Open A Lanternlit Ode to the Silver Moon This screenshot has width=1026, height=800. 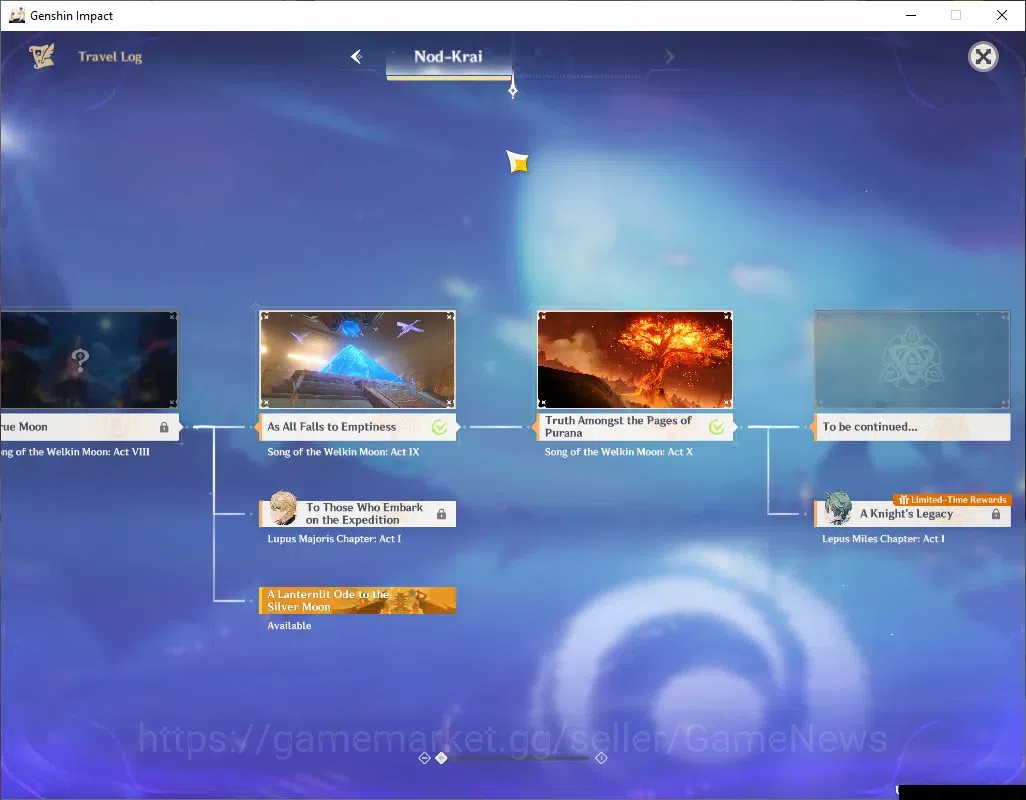click(x=357, y=600)
